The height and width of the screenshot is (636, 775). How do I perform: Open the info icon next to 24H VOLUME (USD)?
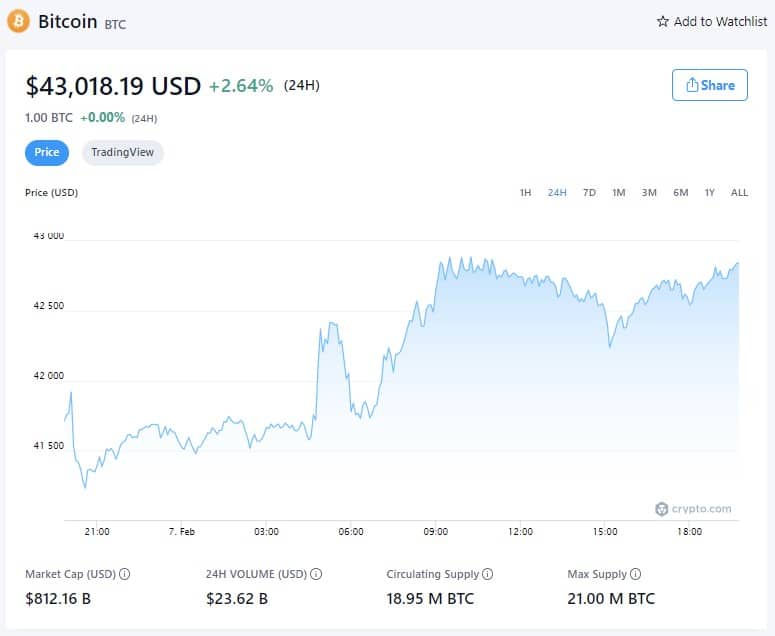316,574
